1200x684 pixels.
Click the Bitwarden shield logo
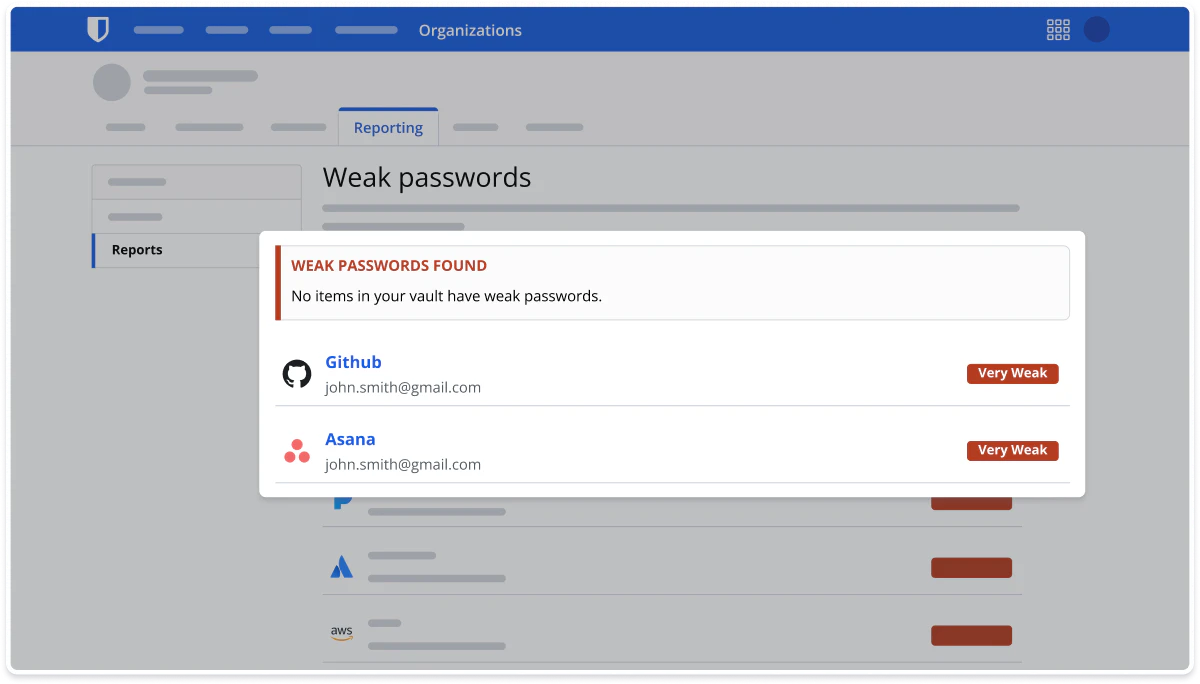(98, 29)
